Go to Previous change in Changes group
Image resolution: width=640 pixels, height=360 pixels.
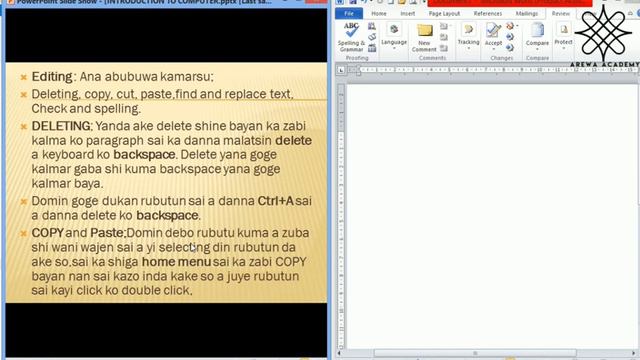[510, 37]
